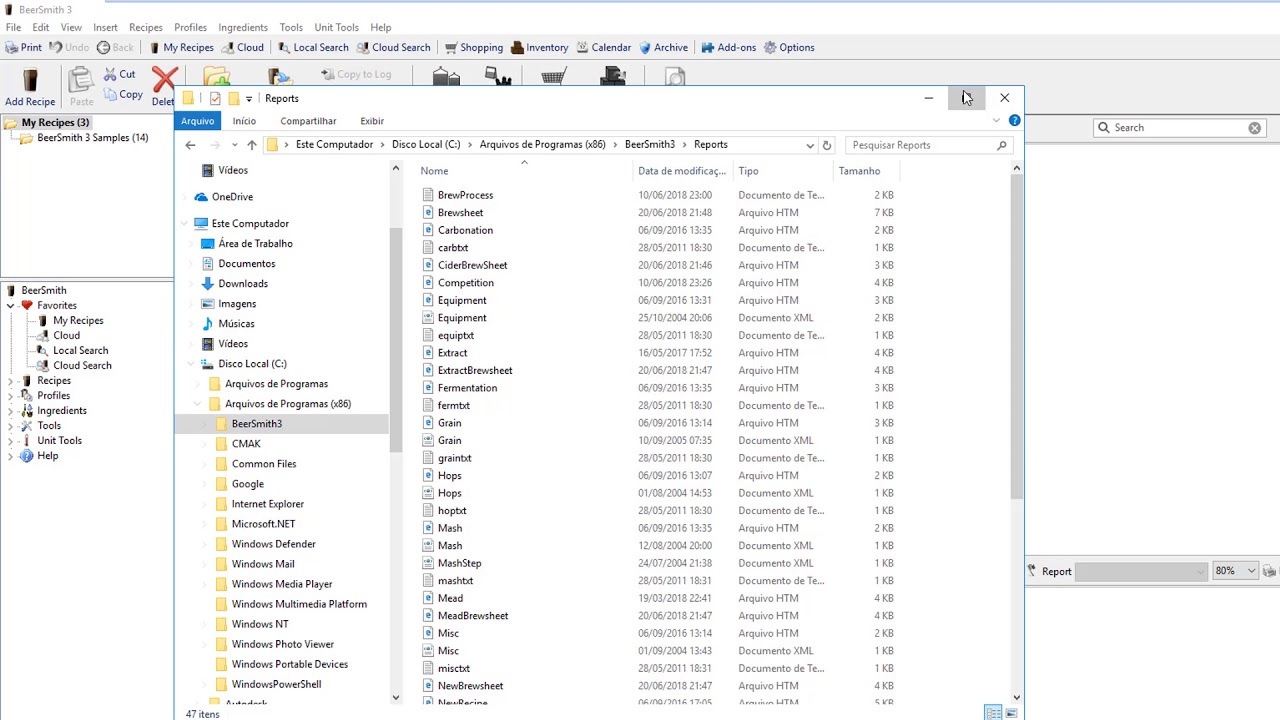Open Cloud in BeerSmith toolbar
1280x720 pixels.
[243, 47]
